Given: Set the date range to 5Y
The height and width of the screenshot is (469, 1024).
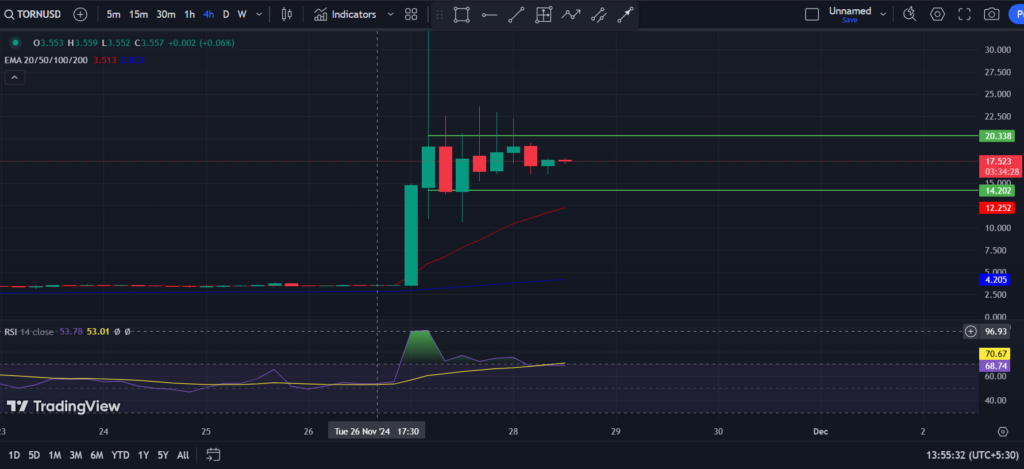Looking at the screenshot, I should [163, 455].
